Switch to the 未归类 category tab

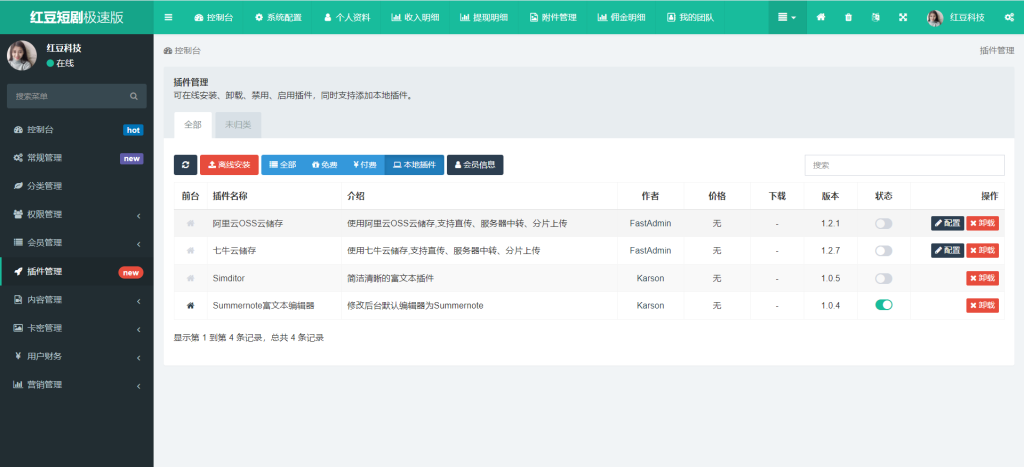[238, 125]
